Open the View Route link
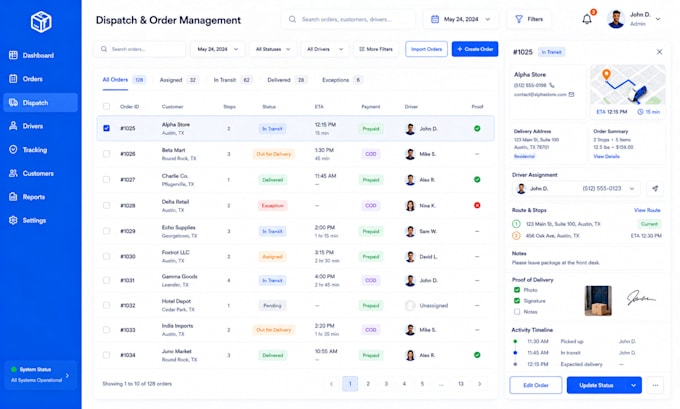The height and width of the screenshot is (409, 680). [647, 210]
